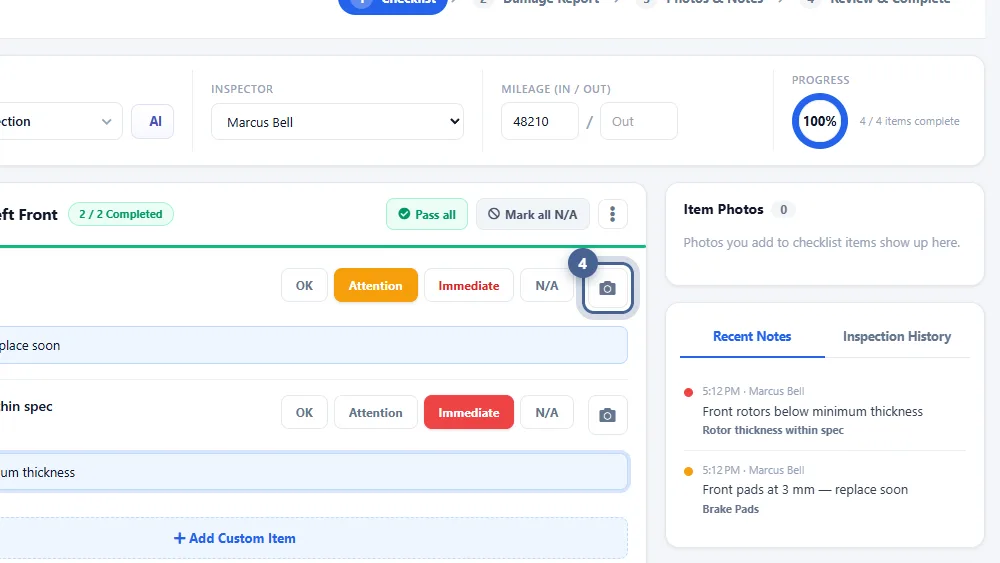Mark rotor thickness item N/A
The height and width of the screenshot is (563, 1000).
point(547,413)
